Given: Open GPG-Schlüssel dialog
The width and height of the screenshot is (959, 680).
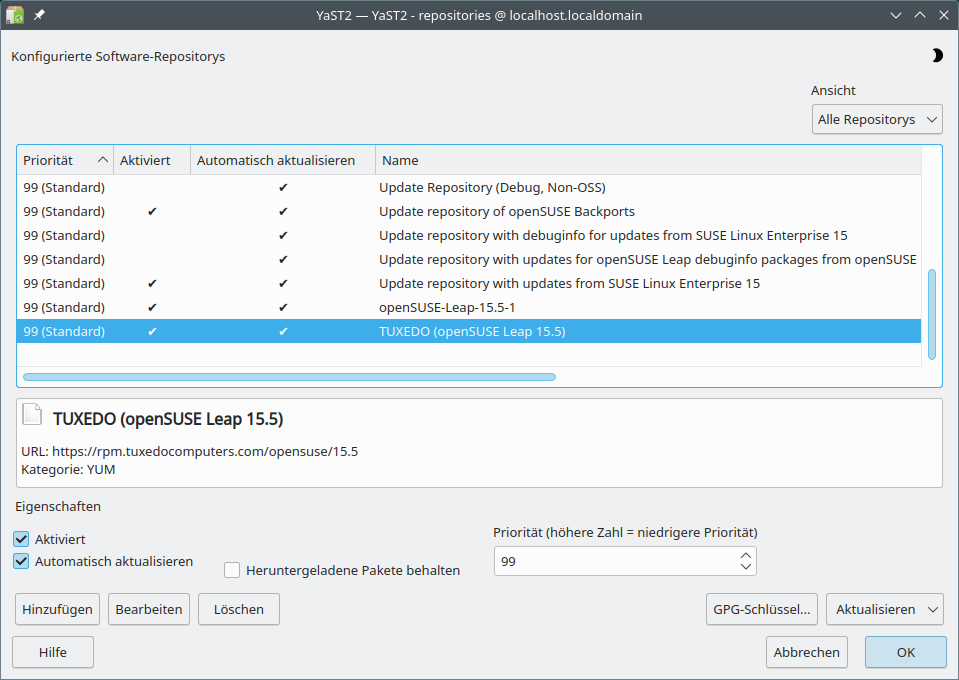Looking at the screenshot, I should (761, 609).
